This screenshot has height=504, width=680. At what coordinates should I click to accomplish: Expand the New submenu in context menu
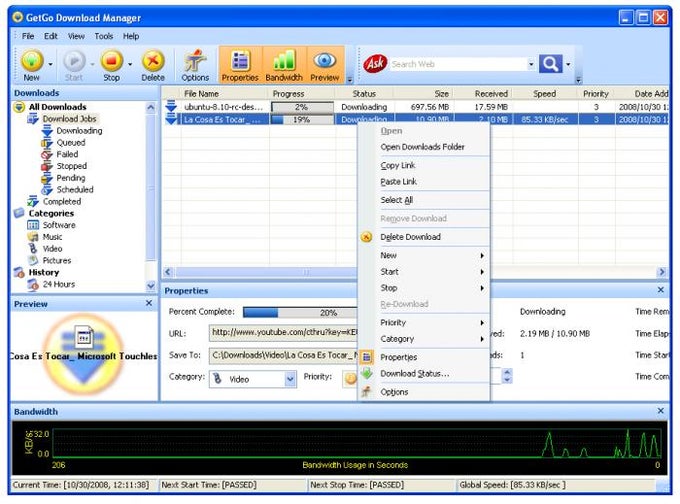pyautogui.click(x=424, y=255)
